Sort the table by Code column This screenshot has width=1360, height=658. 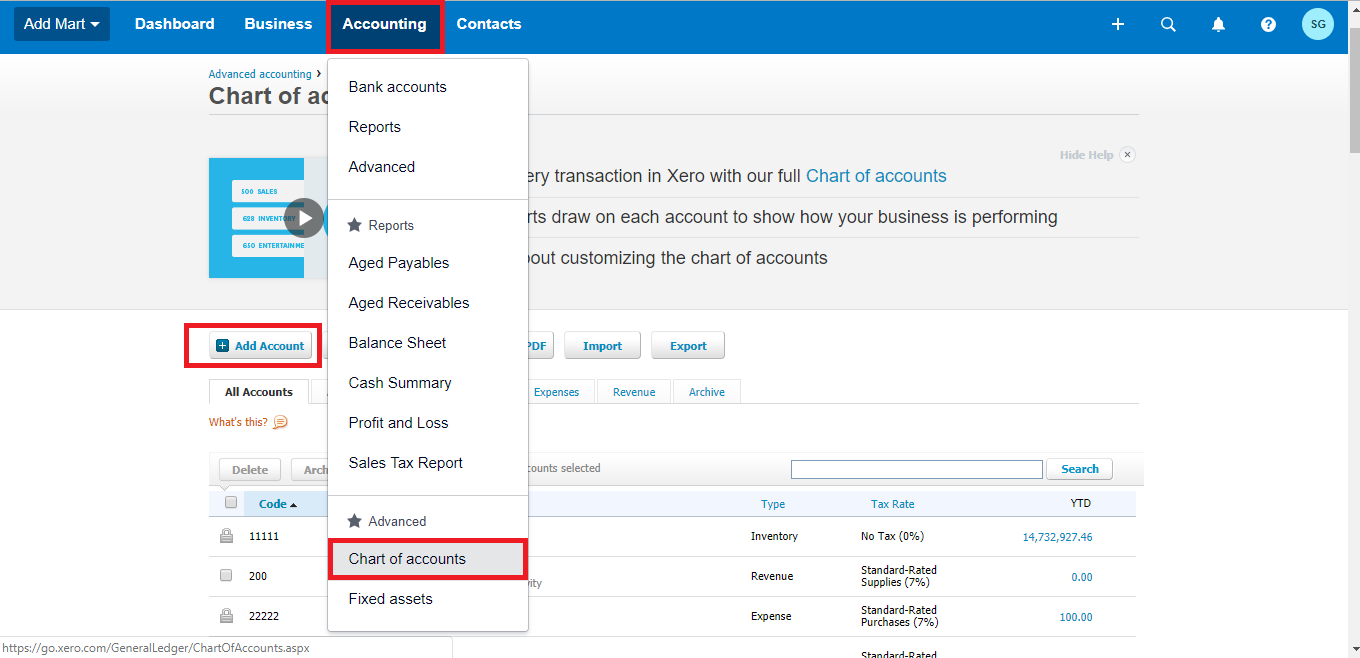click(x=278, y=504)
